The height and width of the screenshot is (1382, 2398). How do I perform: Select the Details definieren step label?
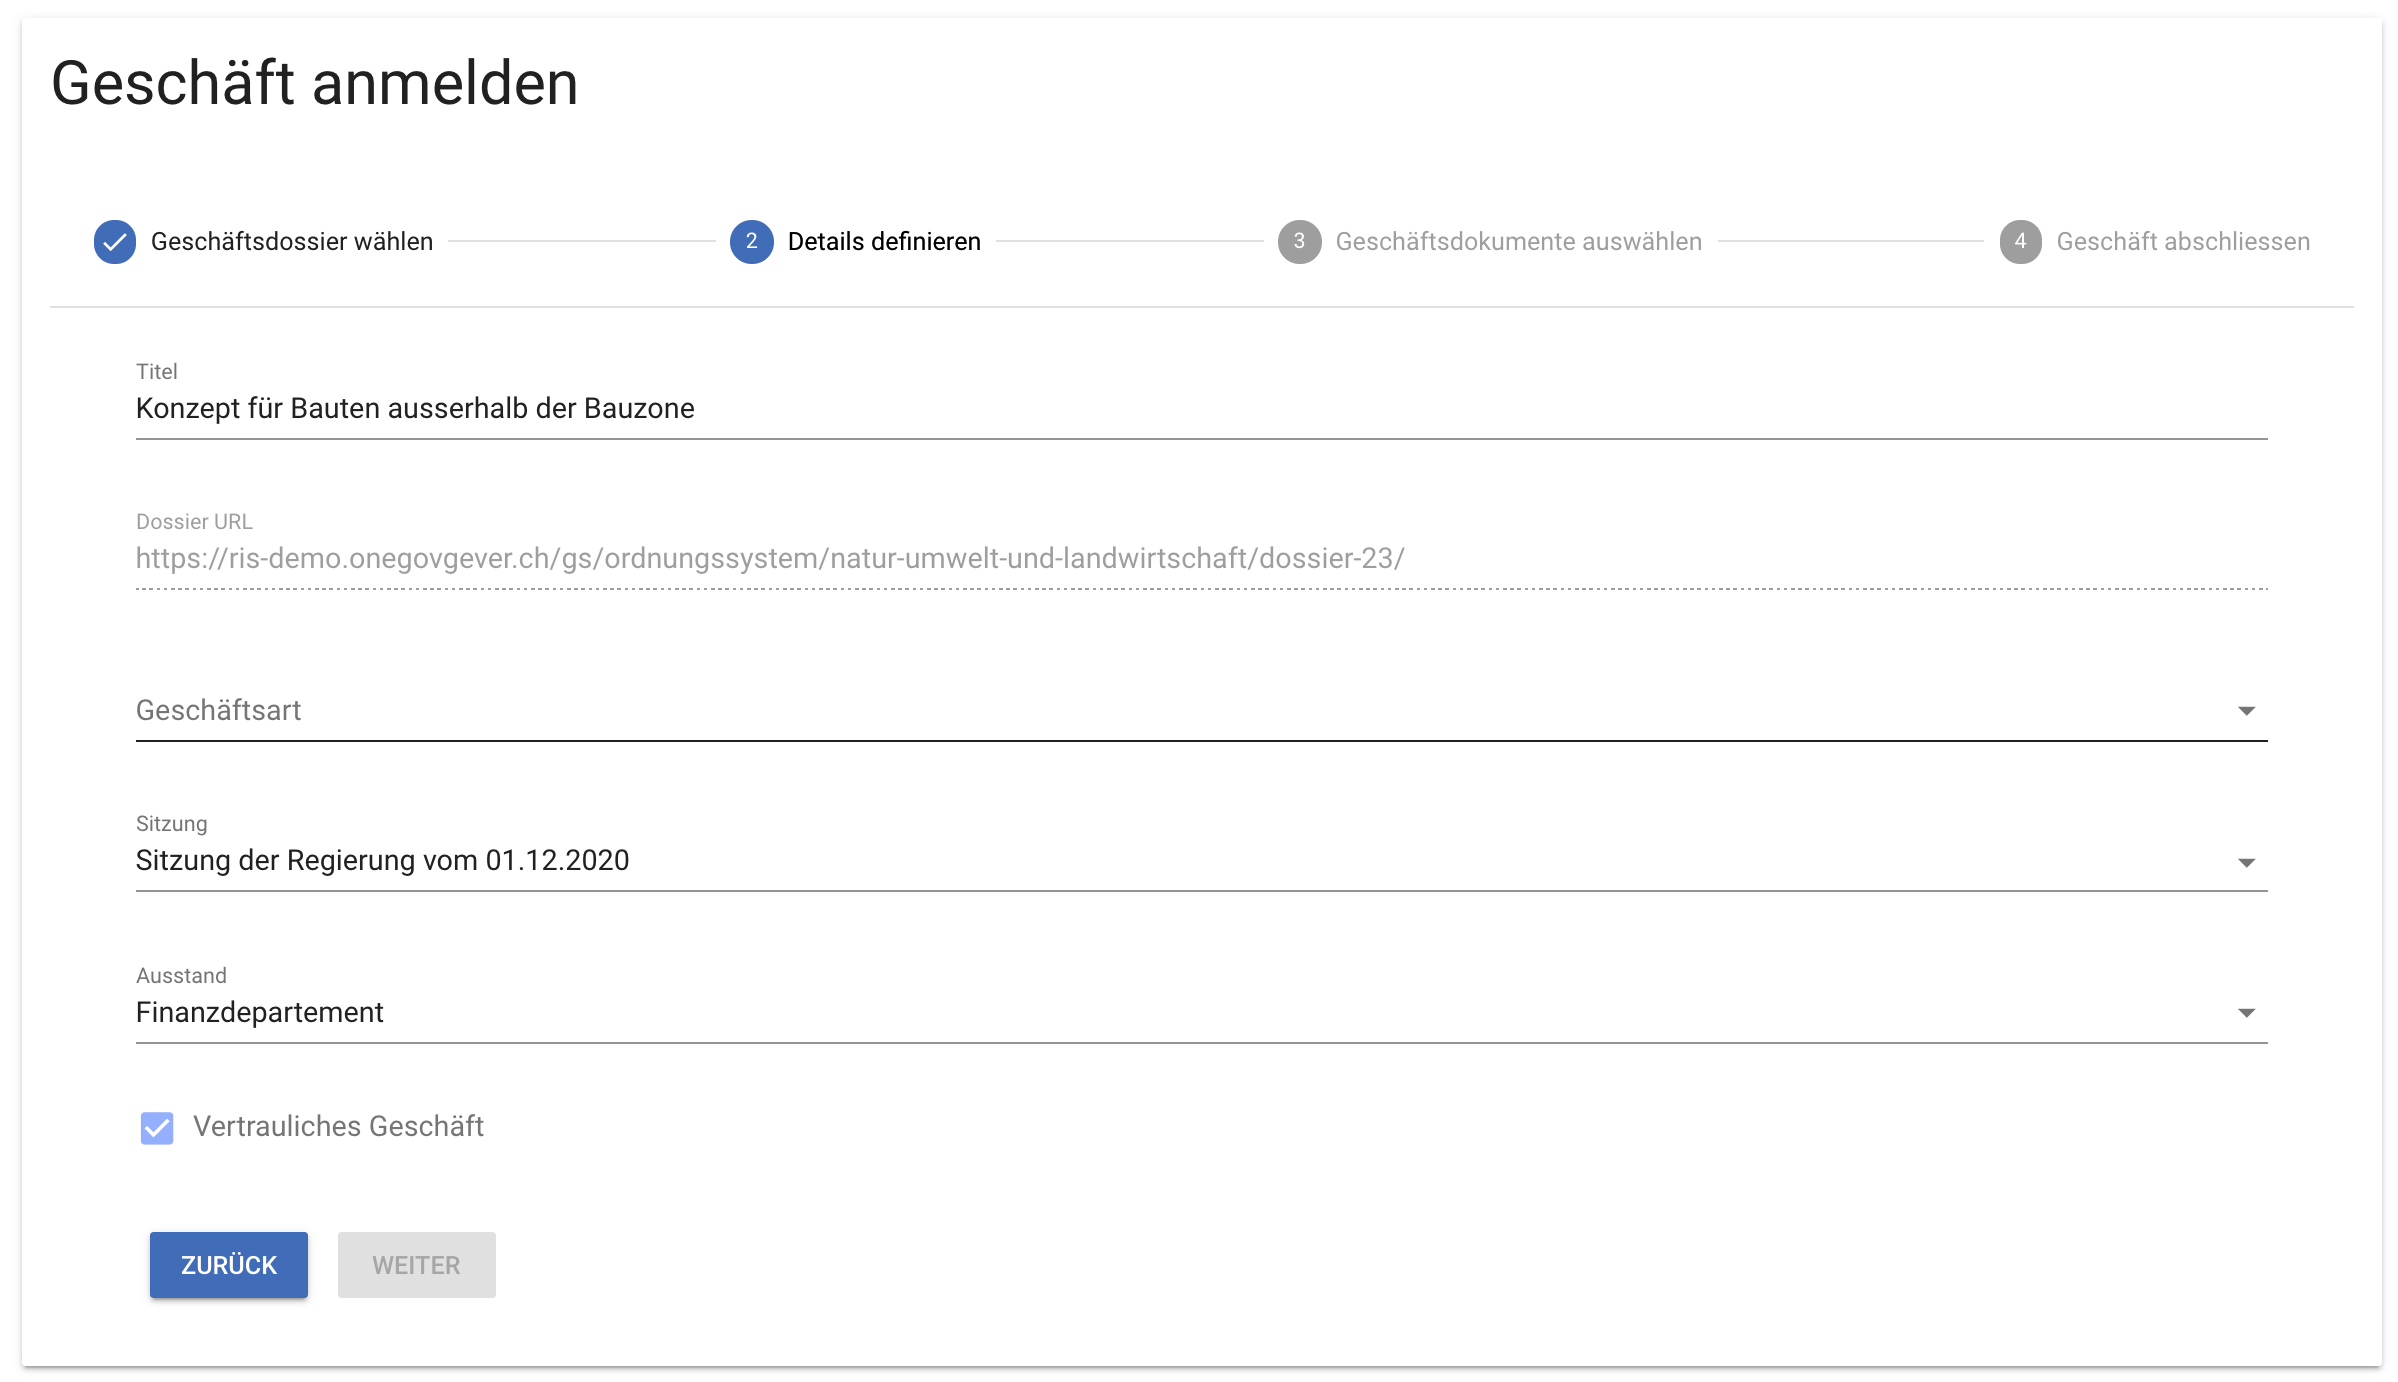point(884,242)
